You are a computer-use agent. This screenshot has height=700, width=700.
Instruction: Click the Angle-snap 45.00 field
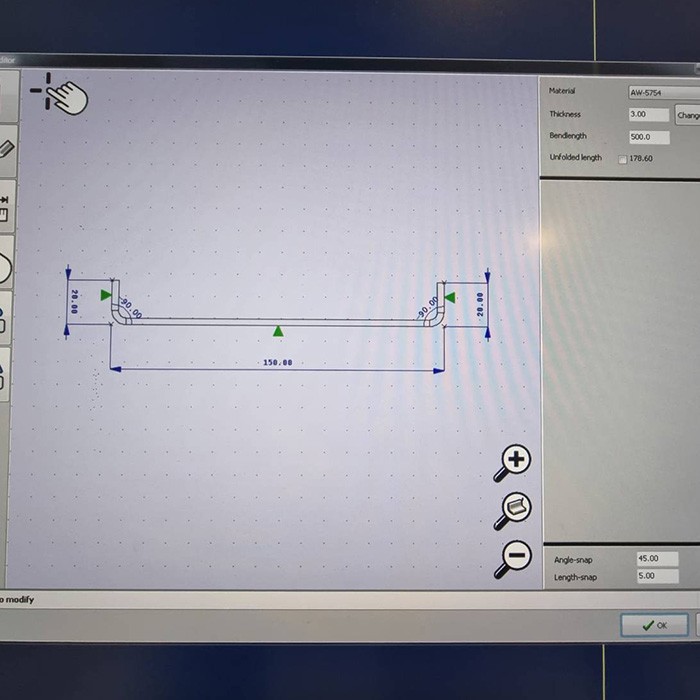pos(657,558)
